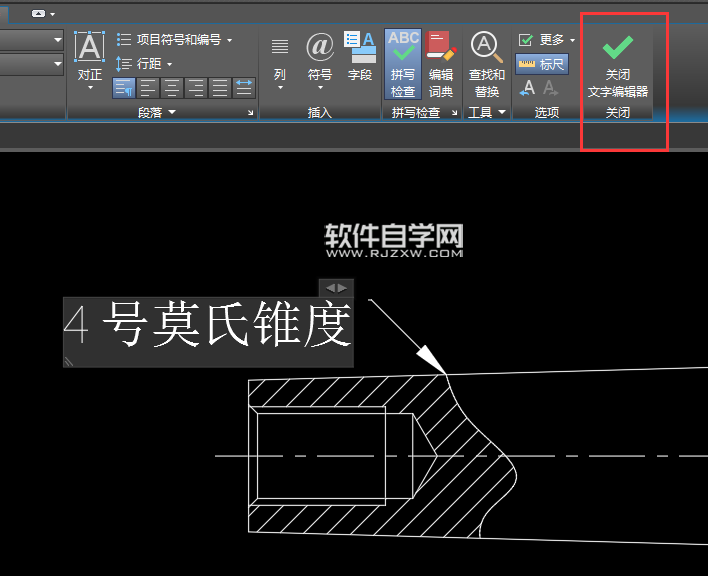Click the Insert (插入) panel label
This screenshot has height=576, width=708.
click(320, 112)
